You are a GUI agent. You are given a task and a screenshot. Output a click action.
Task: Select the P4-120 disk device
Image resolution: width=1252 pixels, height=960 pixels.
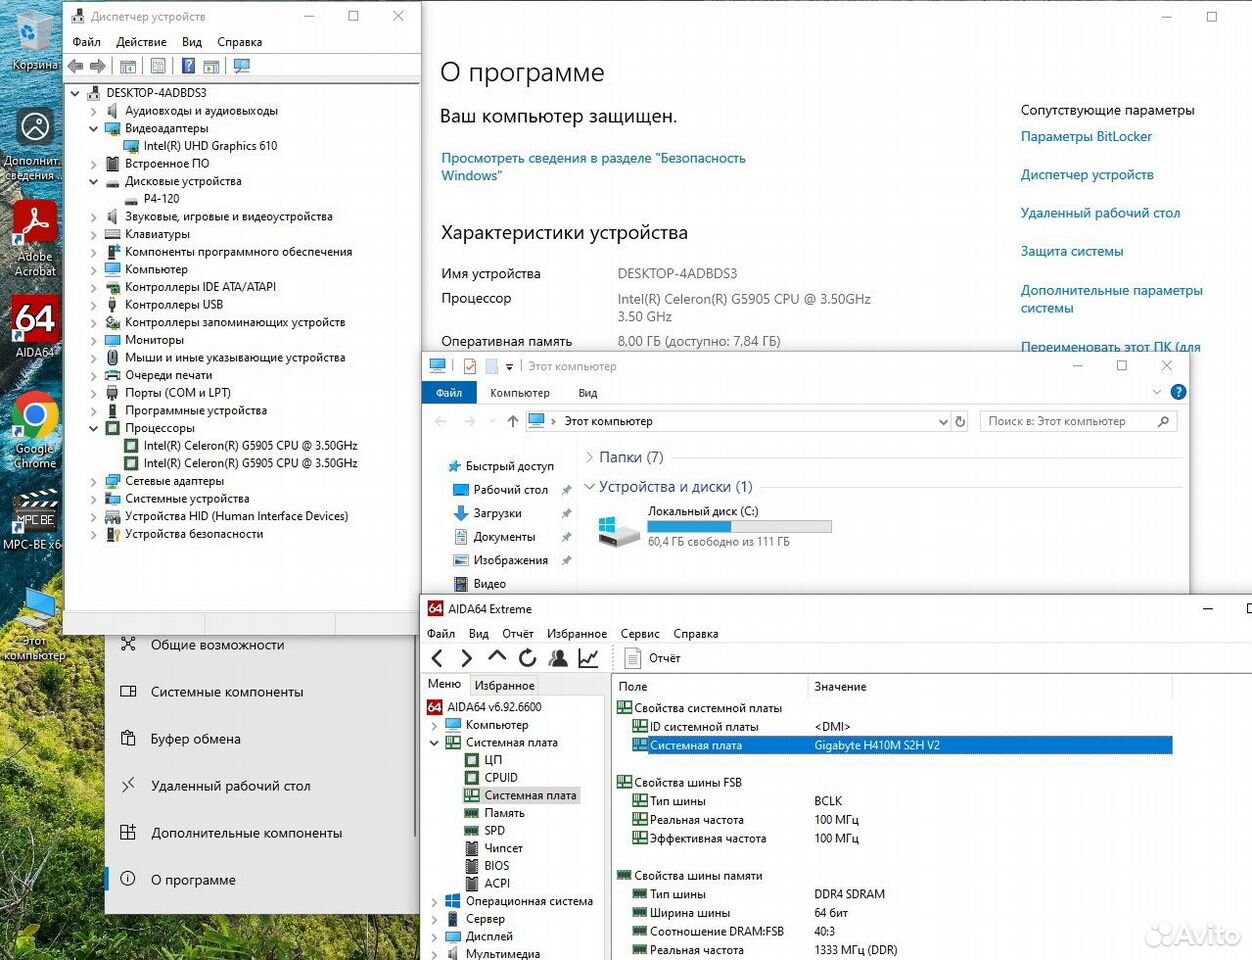point(161,199)
